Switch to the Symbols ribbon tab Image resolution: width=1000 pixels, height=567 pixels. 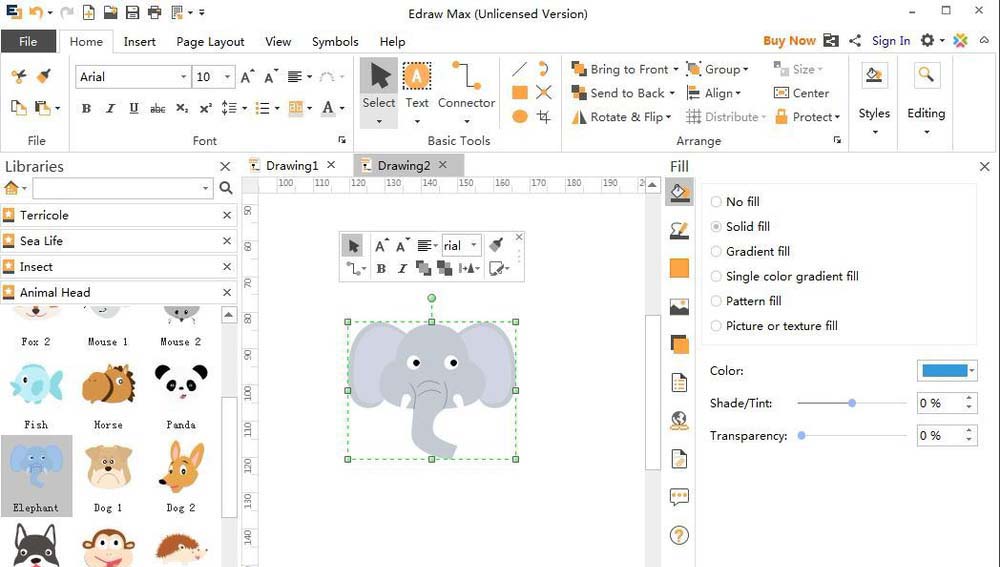pyautogui.click(x=335, y=41)
